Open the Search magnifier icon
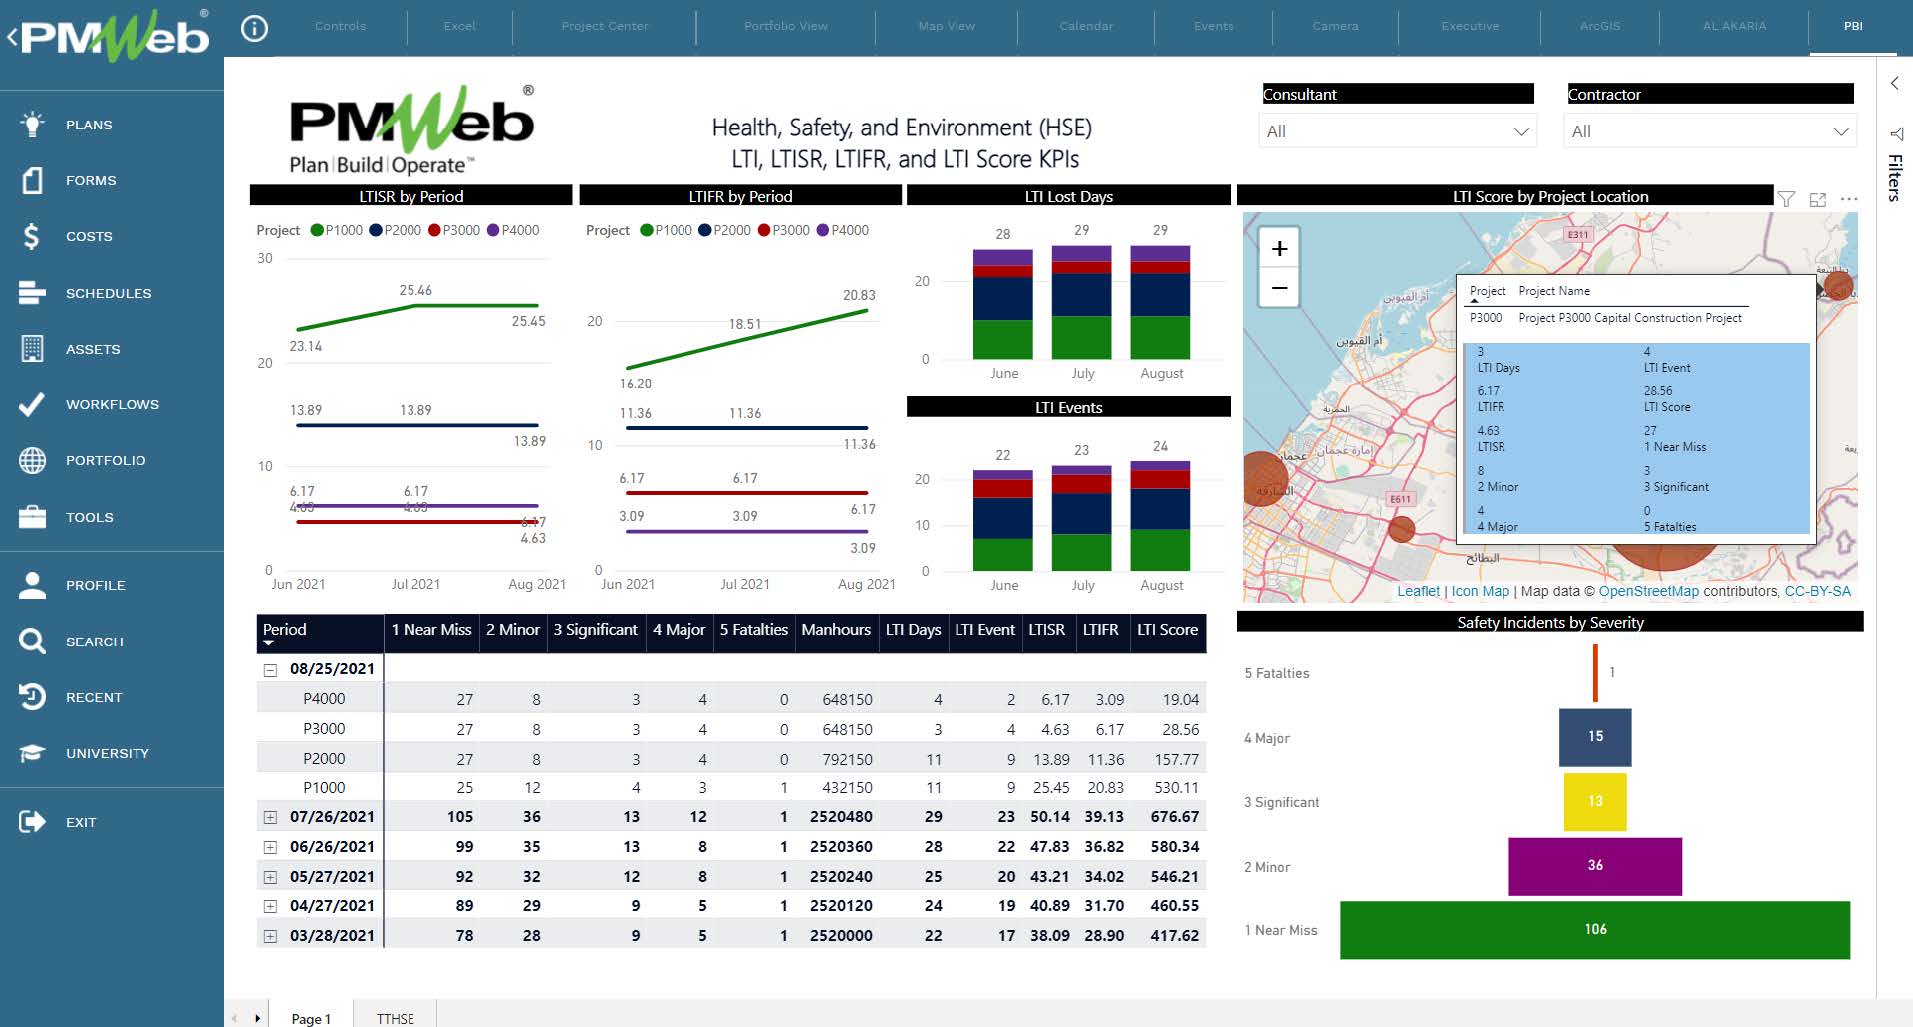 (32, 641)
